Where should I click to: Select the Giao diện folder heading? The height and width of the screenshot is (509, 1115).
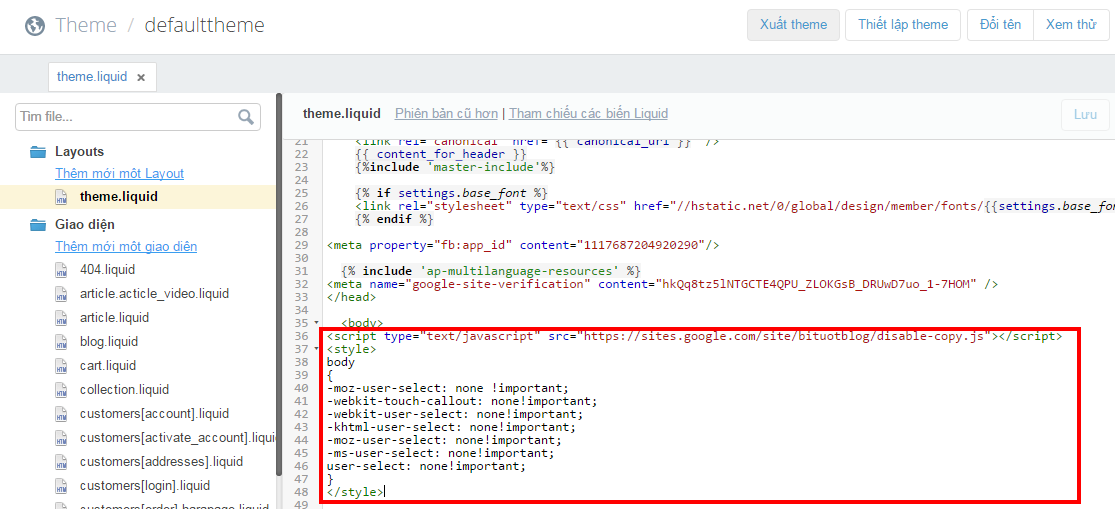click(85, 225)
